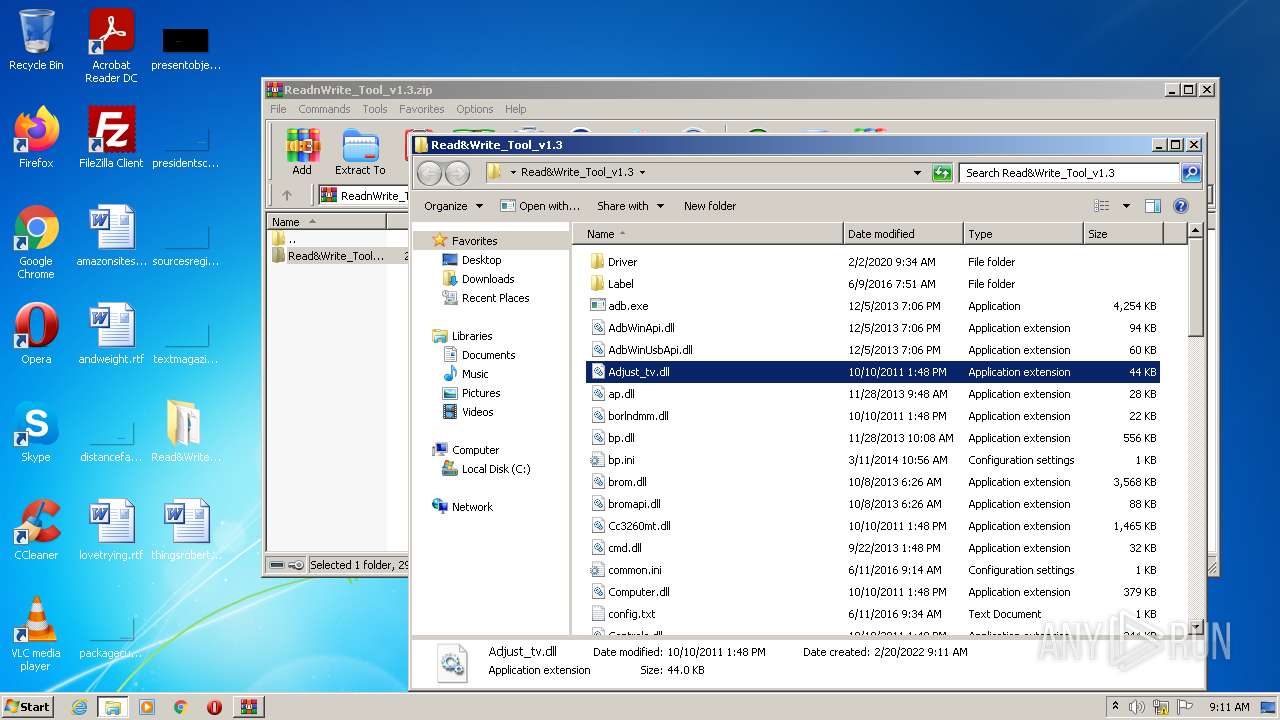The width and height of the screenshot is (1280, 720).
Task: Select the adb.exe file
Action: pos(872,306)
